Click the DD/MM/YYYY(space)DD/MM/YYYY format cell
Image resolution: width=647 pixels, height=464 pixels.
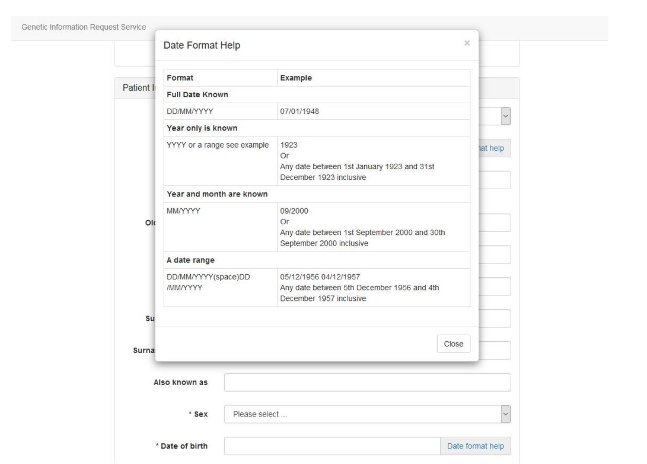[220, 287]
